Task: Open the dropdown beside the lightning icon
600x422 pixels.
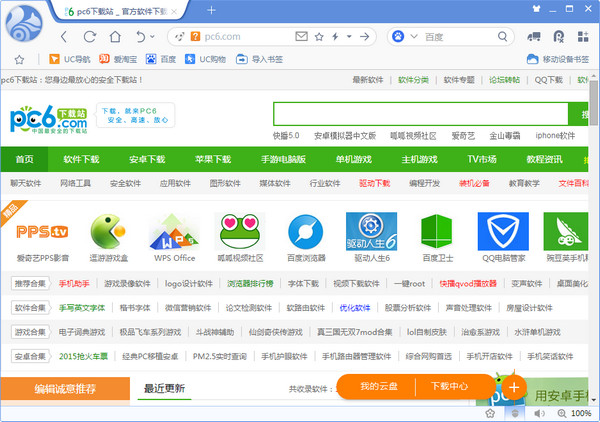Action: pyautogui.click(x=349, y=37)
